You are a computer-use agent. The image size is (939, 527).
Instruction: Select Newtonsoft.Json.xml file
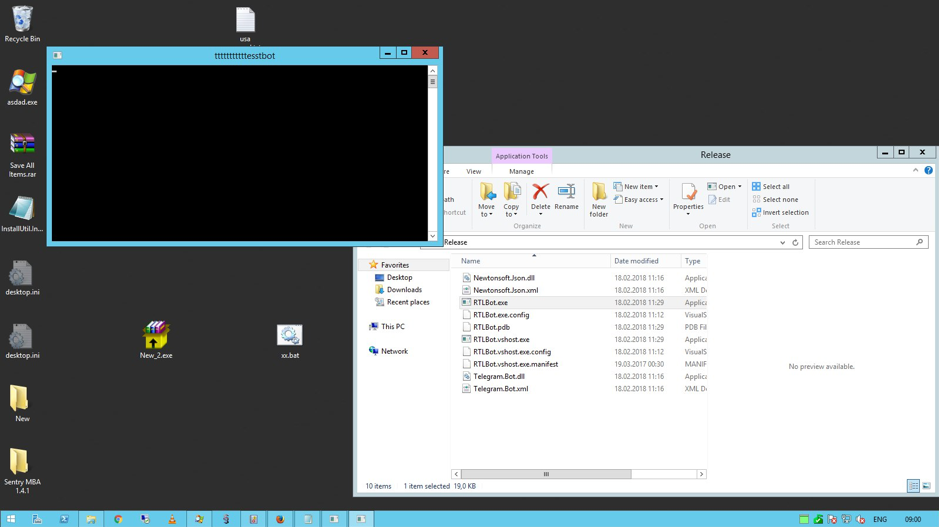click(505, 290)
